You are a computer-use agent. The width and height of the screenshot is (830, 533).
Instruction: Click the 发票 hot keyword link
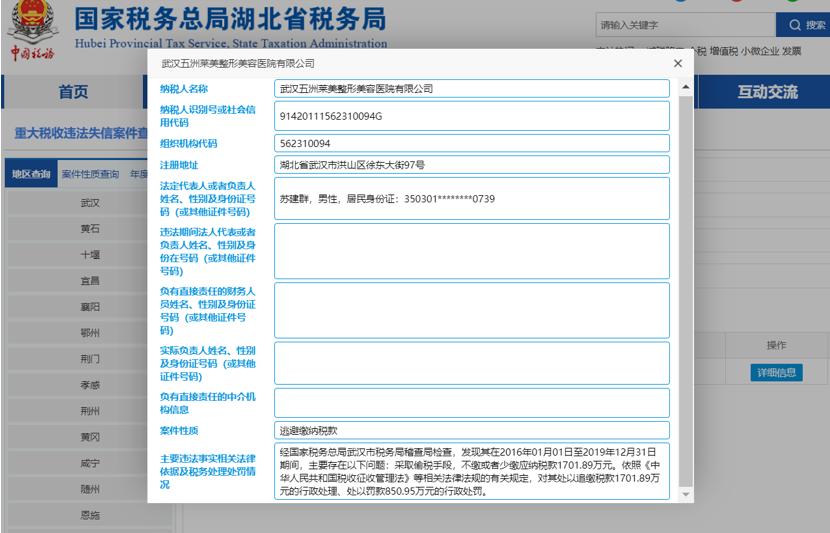[x=791, y=51]
